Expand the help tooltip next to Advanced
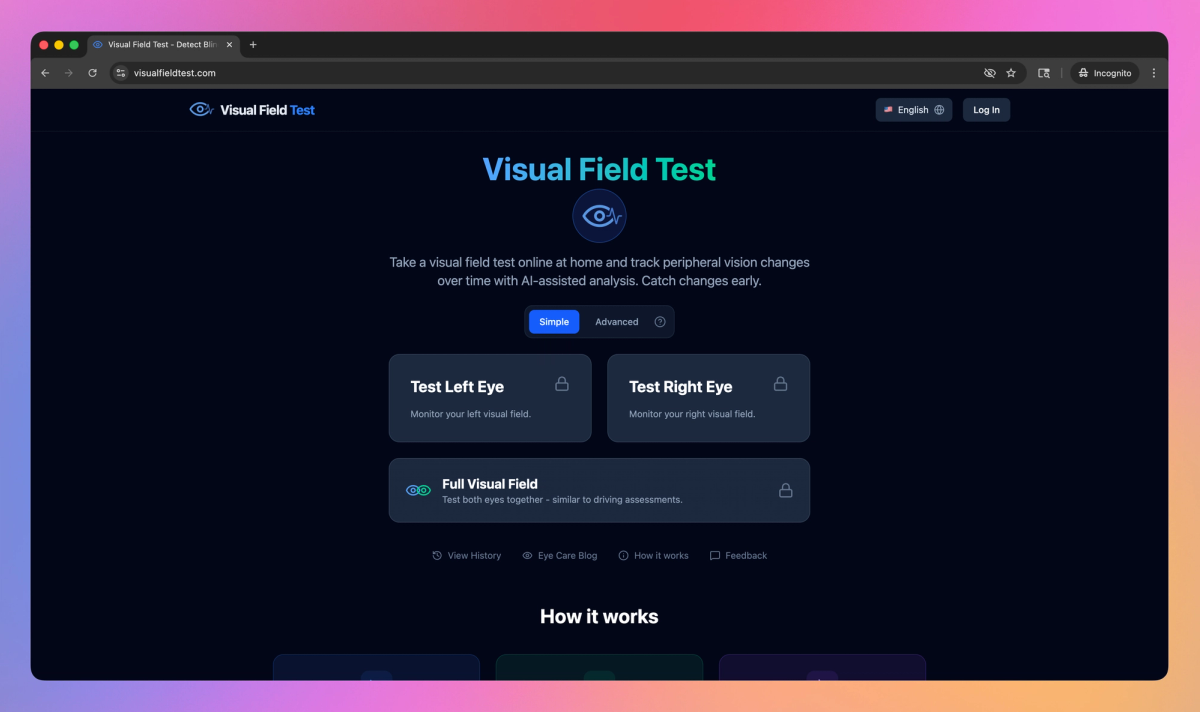 pos(658,321)
